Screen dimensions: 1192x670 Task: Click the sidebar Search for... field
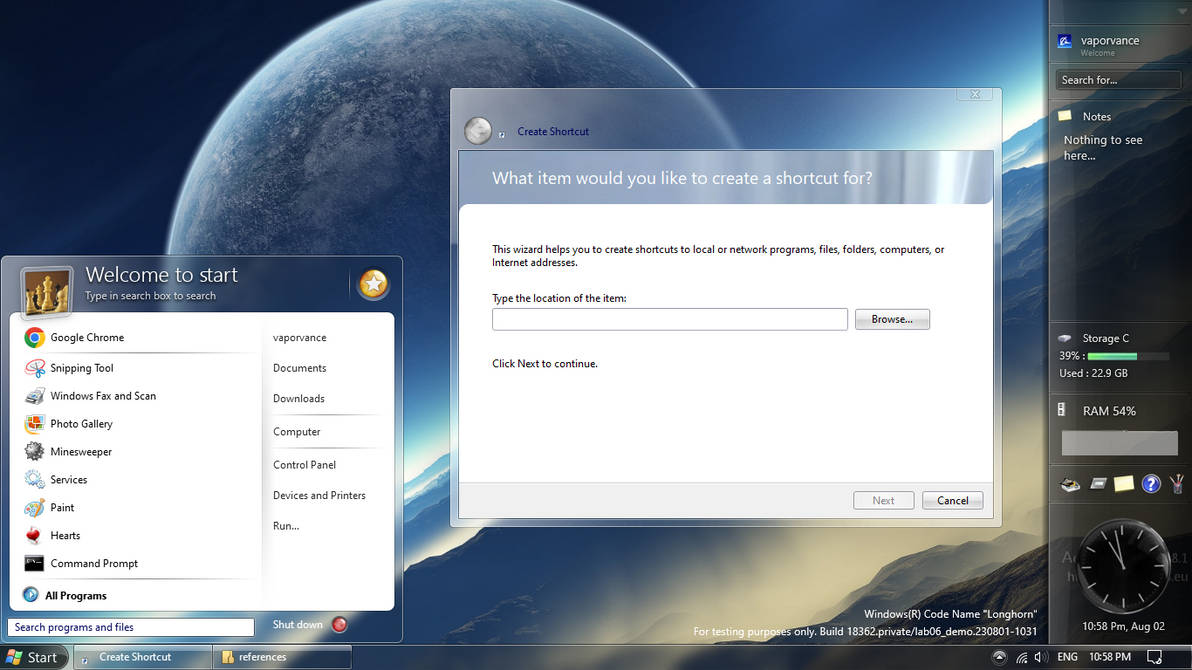tap(1118, 80)
